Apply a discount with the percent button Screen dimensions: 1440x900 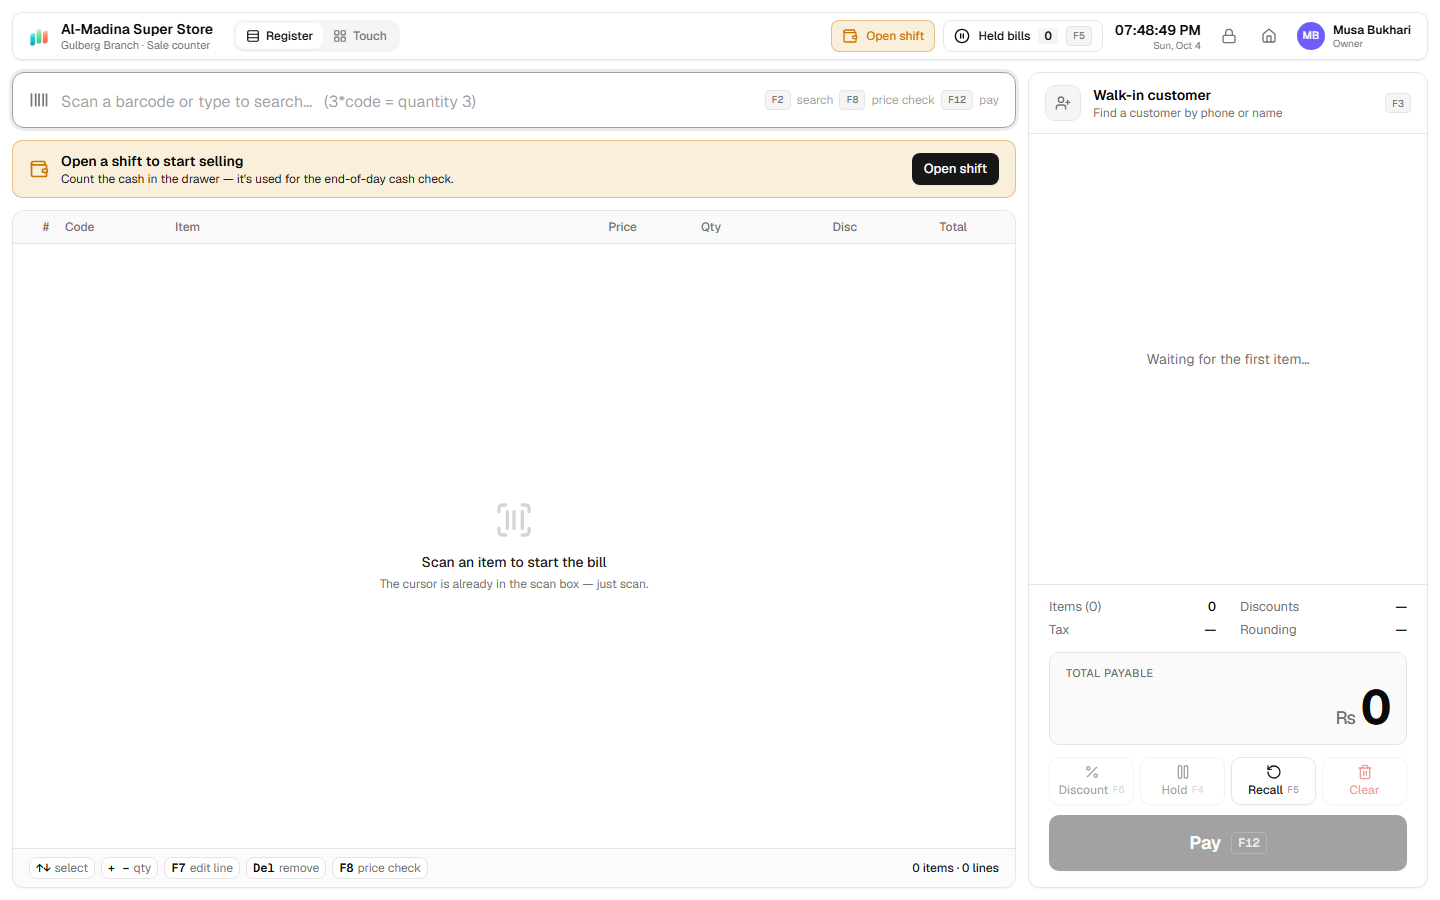point(1092,781)
